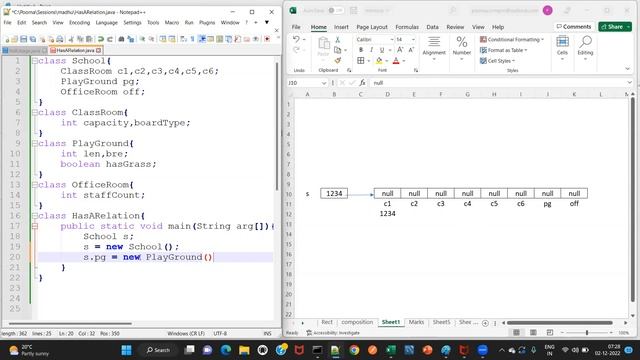The height and width of the screenshot is (360, 640).
Task: Click the Cut scissors icon in Notepad++ toolbar
Action: (x=71, y=39)
